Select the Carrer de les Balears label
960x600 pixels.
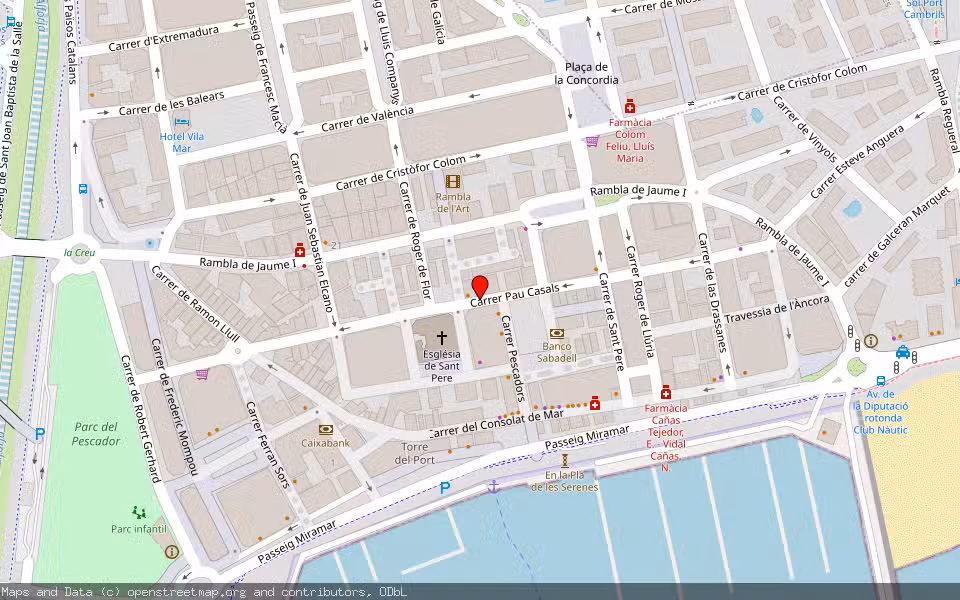[x=171, y=103]
